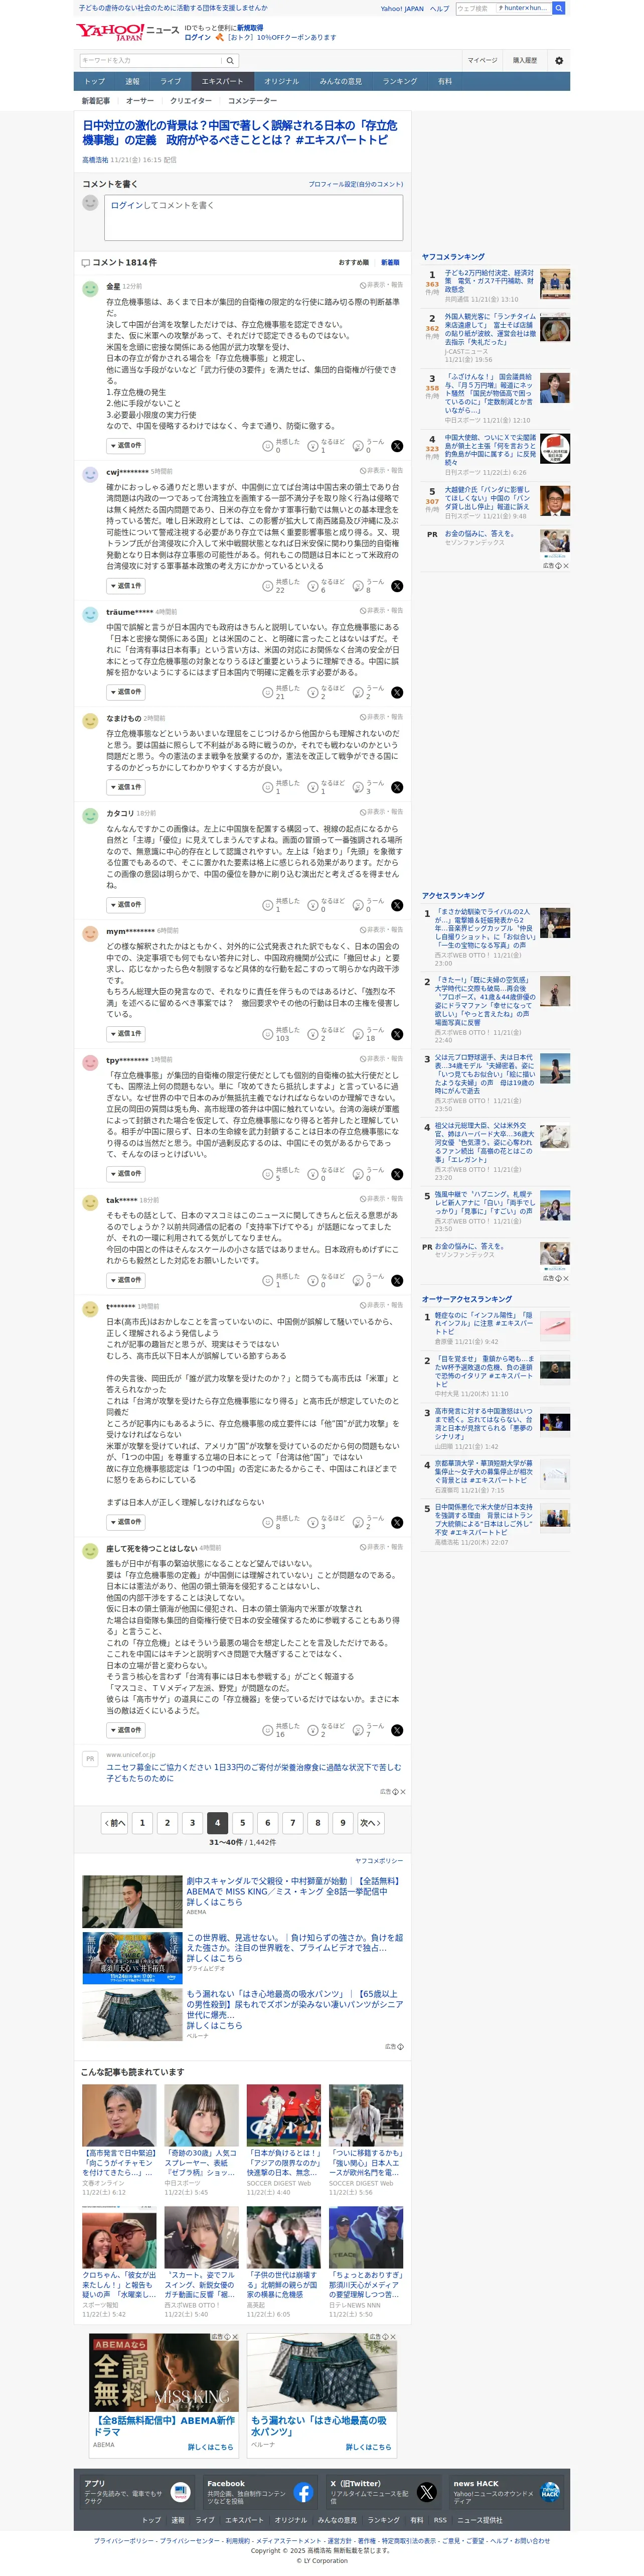Expand 返信1件 under cwj's comment
Viewport: 644px width, 2576px height.
[126, 585]
